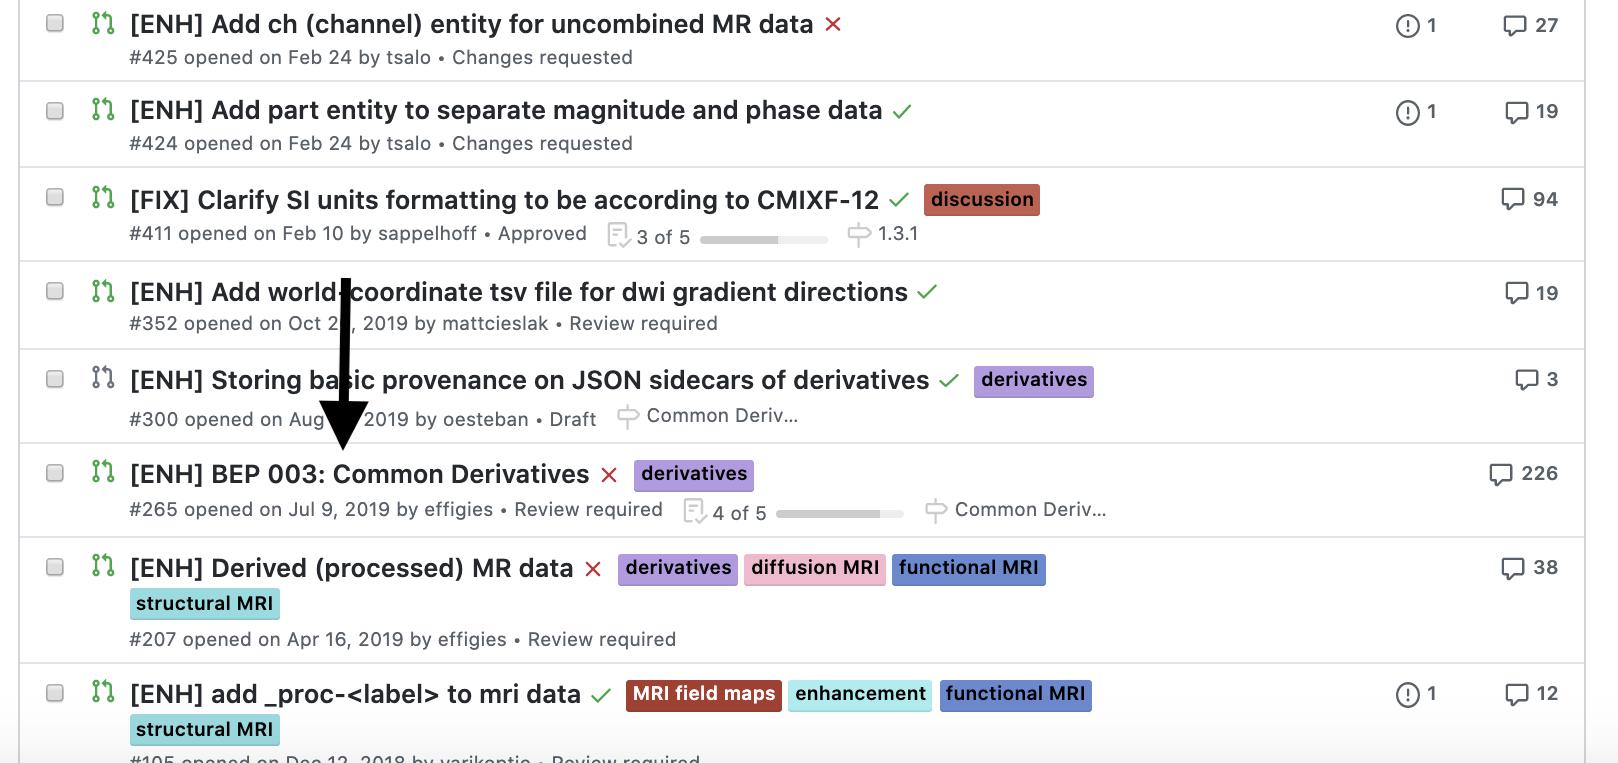The image size is (1618, 763).
Task: Open comment bubble showing 226 comments
Action: point(1501,474)
